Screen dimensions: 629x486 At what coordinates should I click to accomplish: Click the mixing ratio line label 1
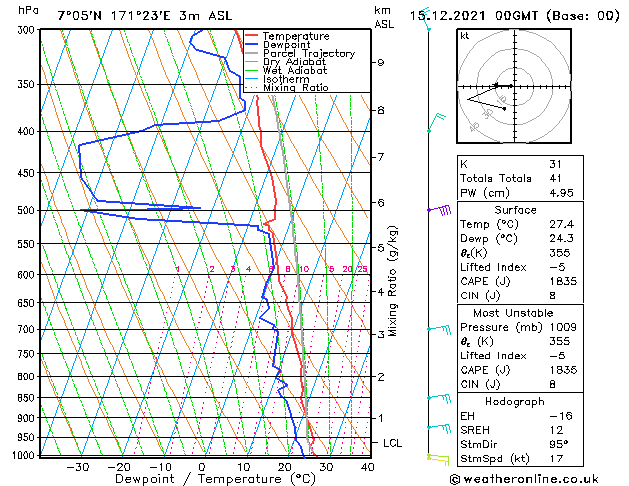click(178, 269)
